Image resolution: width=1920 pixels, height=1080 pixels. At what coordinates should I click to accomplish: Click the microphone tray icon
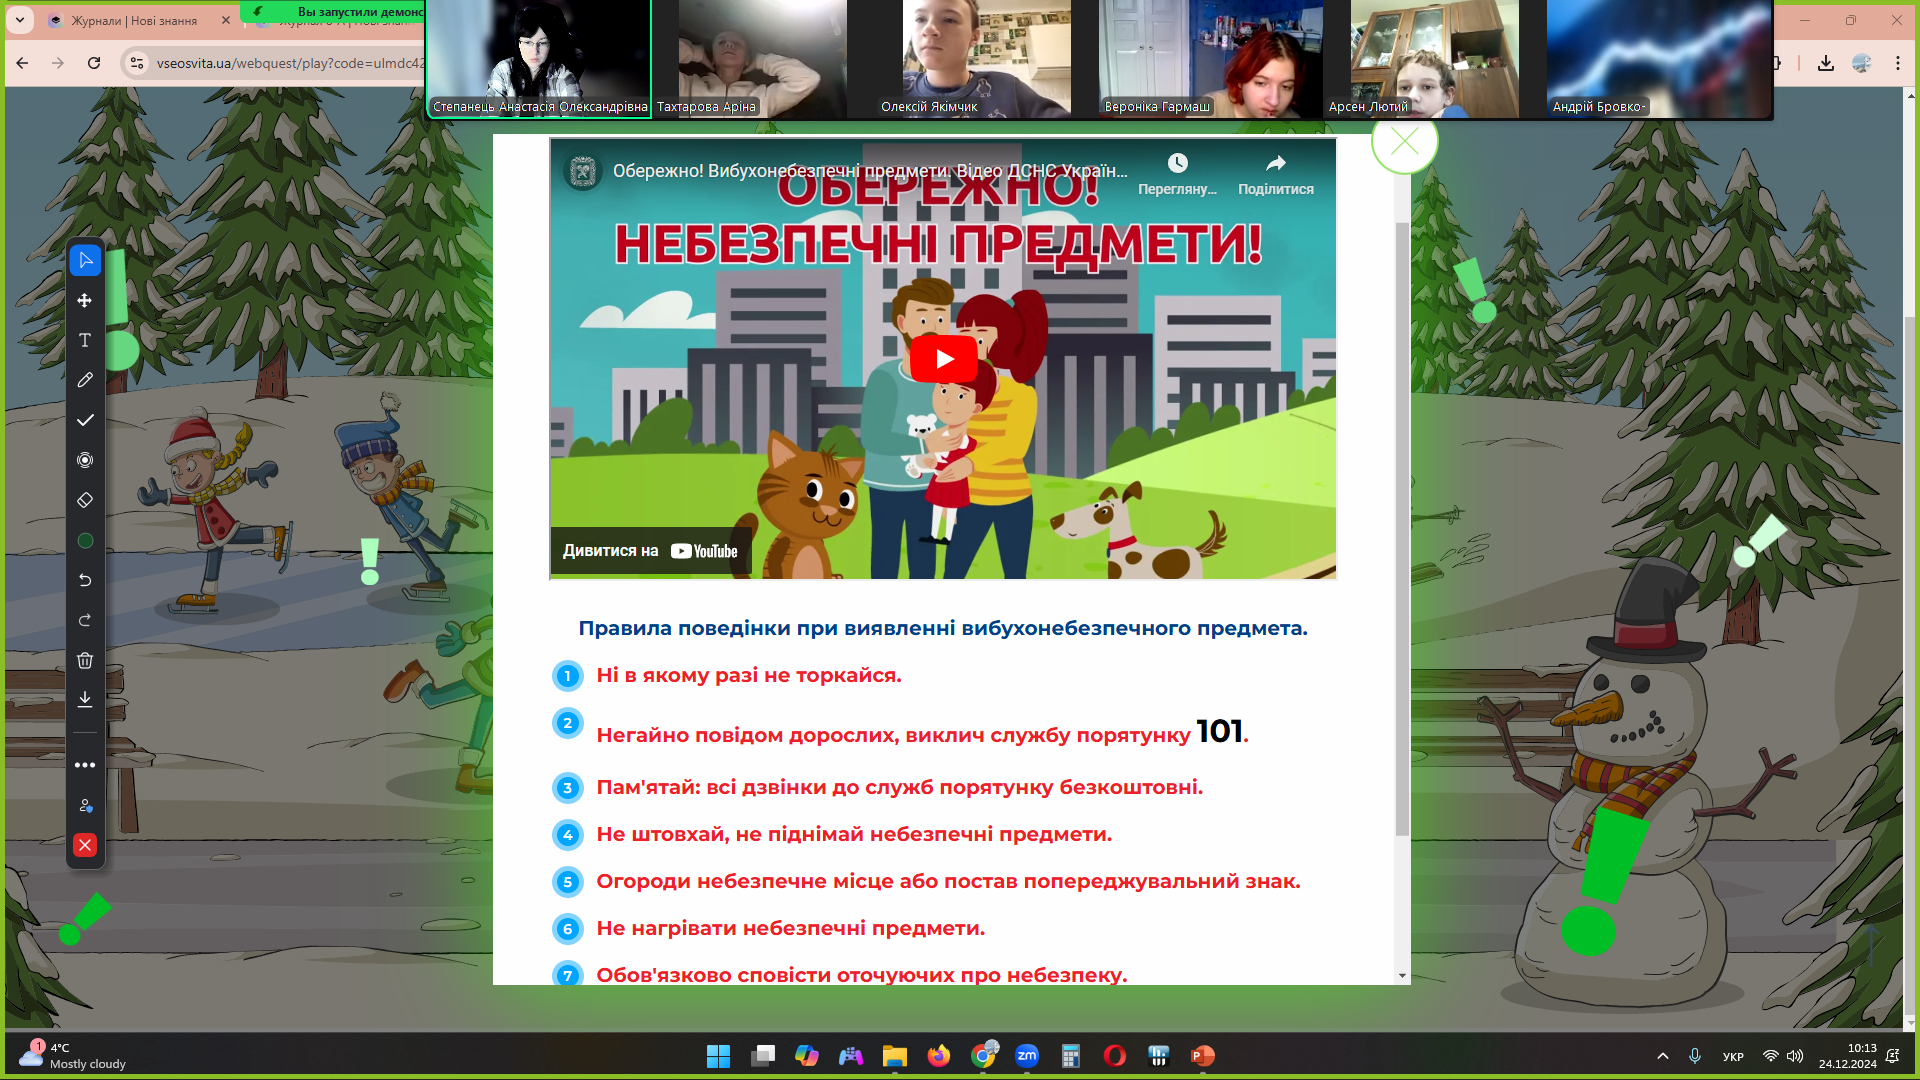1695,1056
